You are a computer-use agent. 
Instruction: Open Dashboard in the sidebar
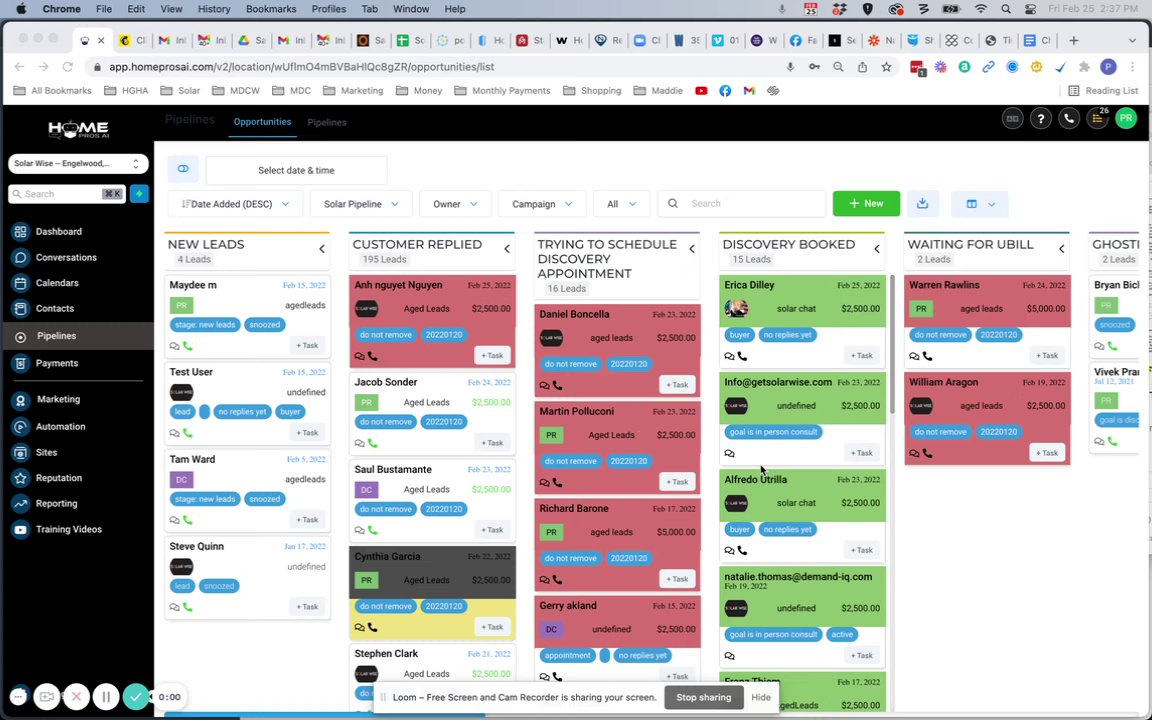[x=59, y=231]
